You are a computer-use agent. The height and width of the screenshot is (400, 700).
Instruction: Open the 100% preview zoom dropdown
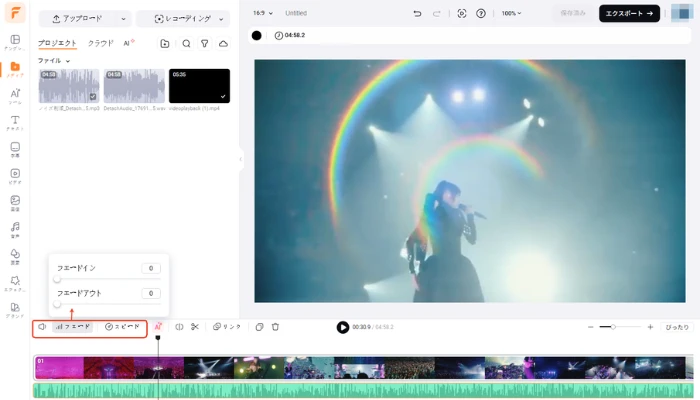(511, 13)
